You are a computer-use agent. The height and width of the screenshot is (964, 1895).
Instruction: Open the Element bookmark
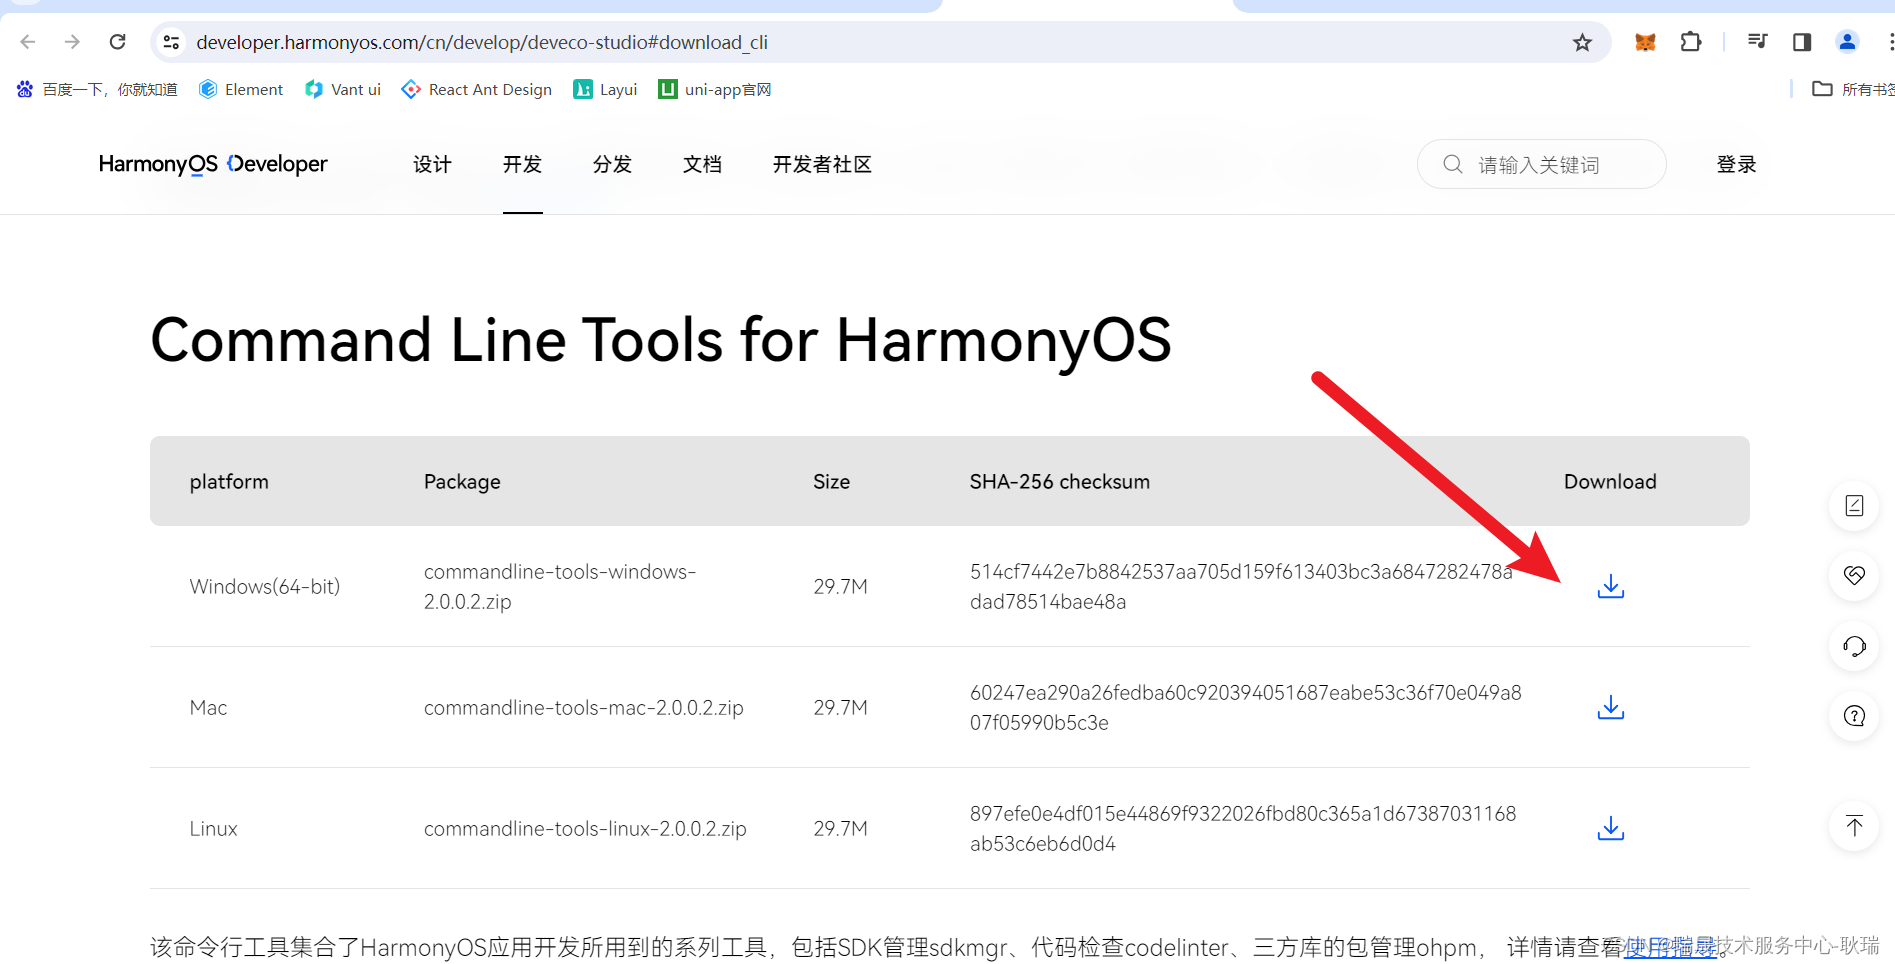point(241,89)
